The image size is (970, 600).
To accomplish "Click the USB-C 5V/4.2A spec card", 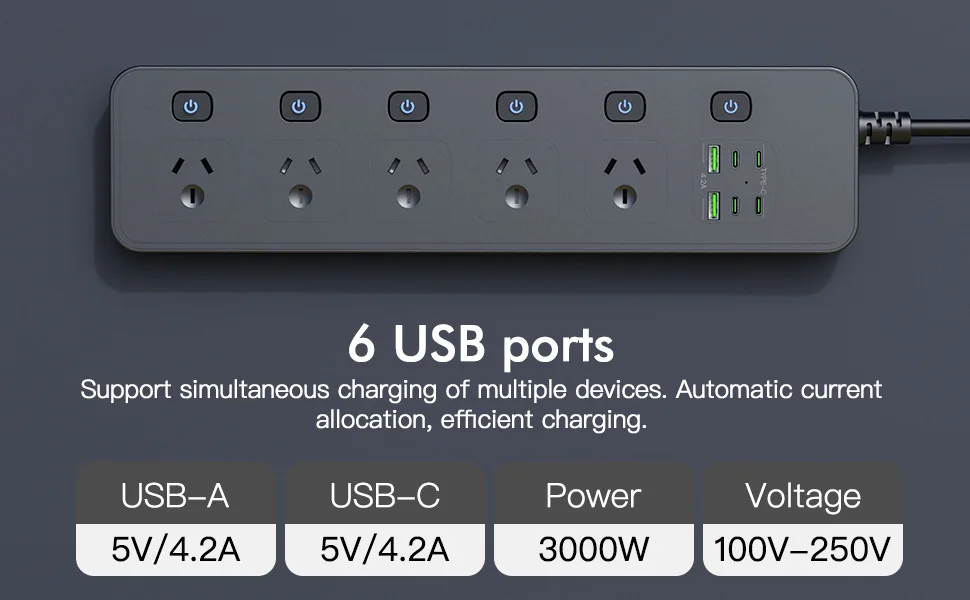I will 385,519.
